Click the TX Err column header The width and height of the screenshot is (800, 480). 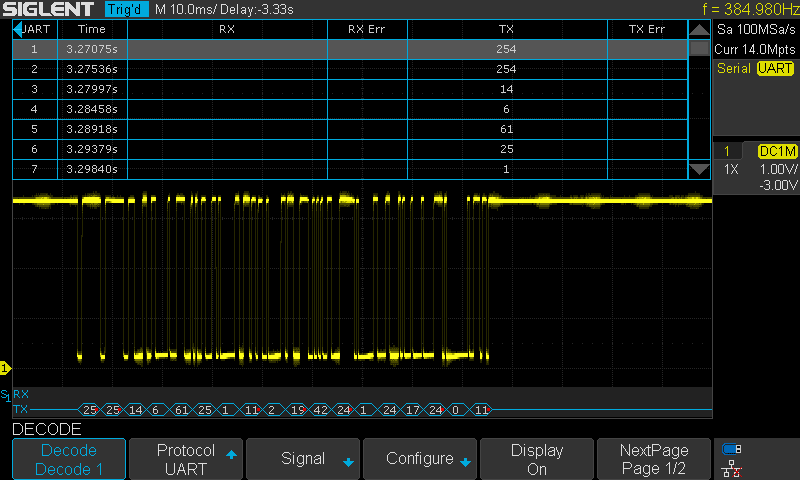pyautogui.click(x=647, y=29)
